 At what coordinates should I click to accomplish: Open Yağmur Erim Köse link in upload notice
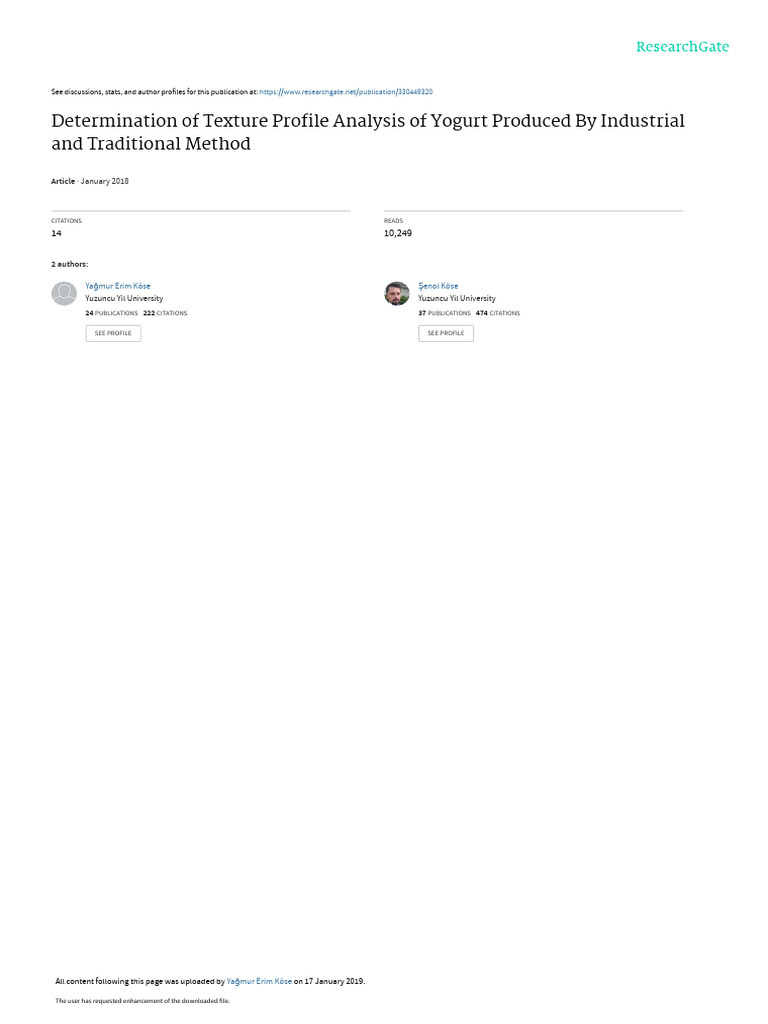point(259,981)
